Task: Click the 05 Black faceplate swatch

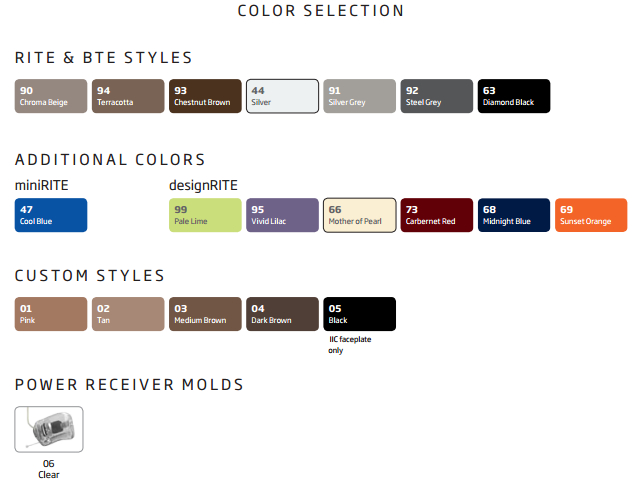Action: pyautogui.click(x=360, y=314)
